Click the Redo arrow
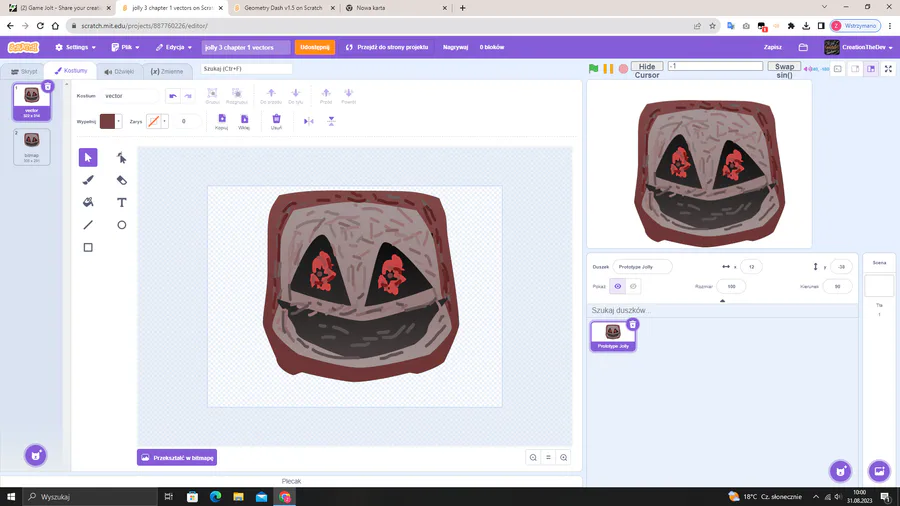 point(188,96)
